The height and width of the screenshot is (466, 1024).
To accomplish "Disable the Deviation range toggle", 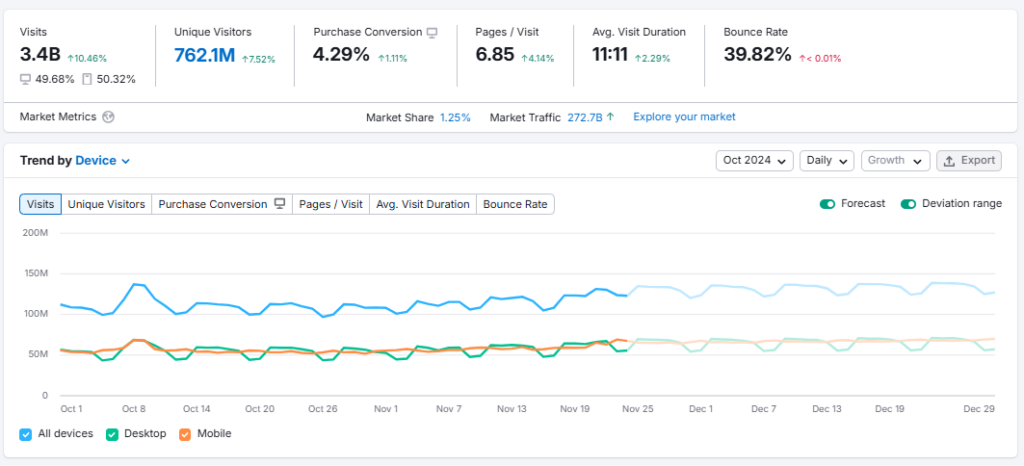I will tap(908, 204).
